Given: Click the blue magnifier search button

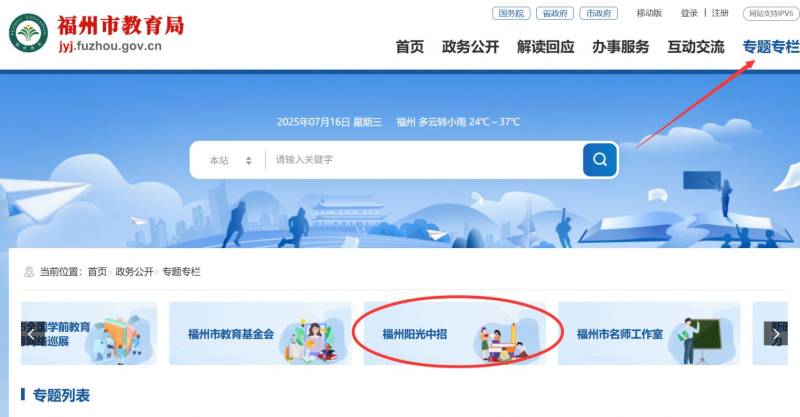Looking at the screenshot, I should point(599,160).
